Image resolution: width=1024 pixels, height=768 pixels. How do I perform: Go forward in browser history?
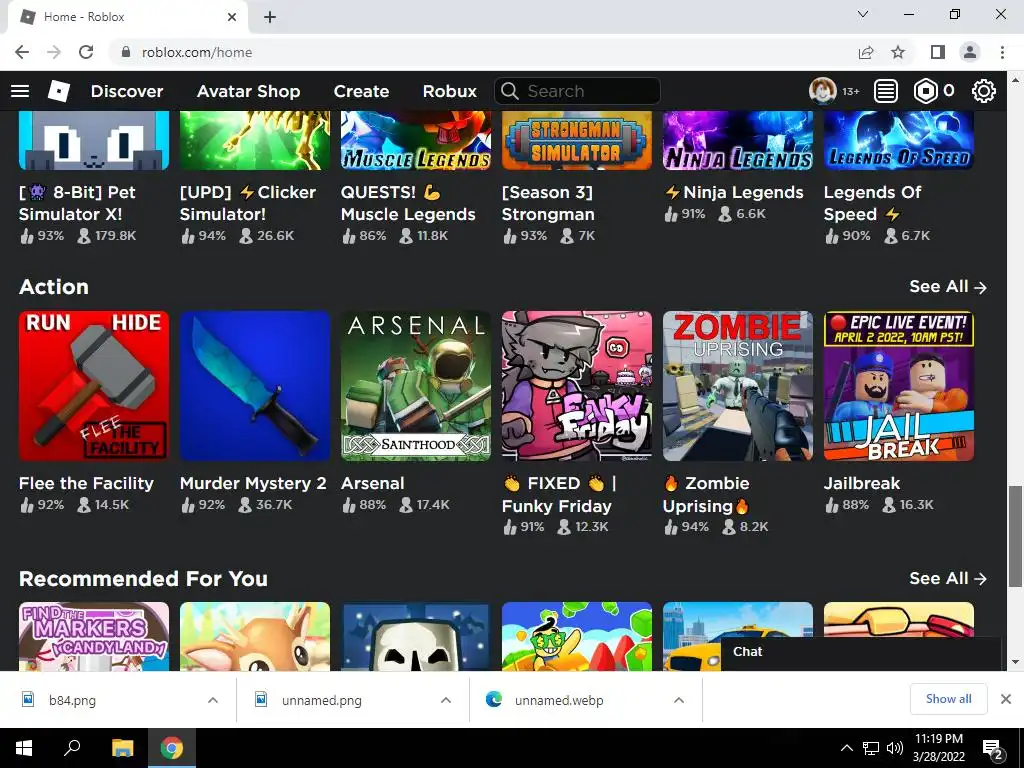[54, 52]
